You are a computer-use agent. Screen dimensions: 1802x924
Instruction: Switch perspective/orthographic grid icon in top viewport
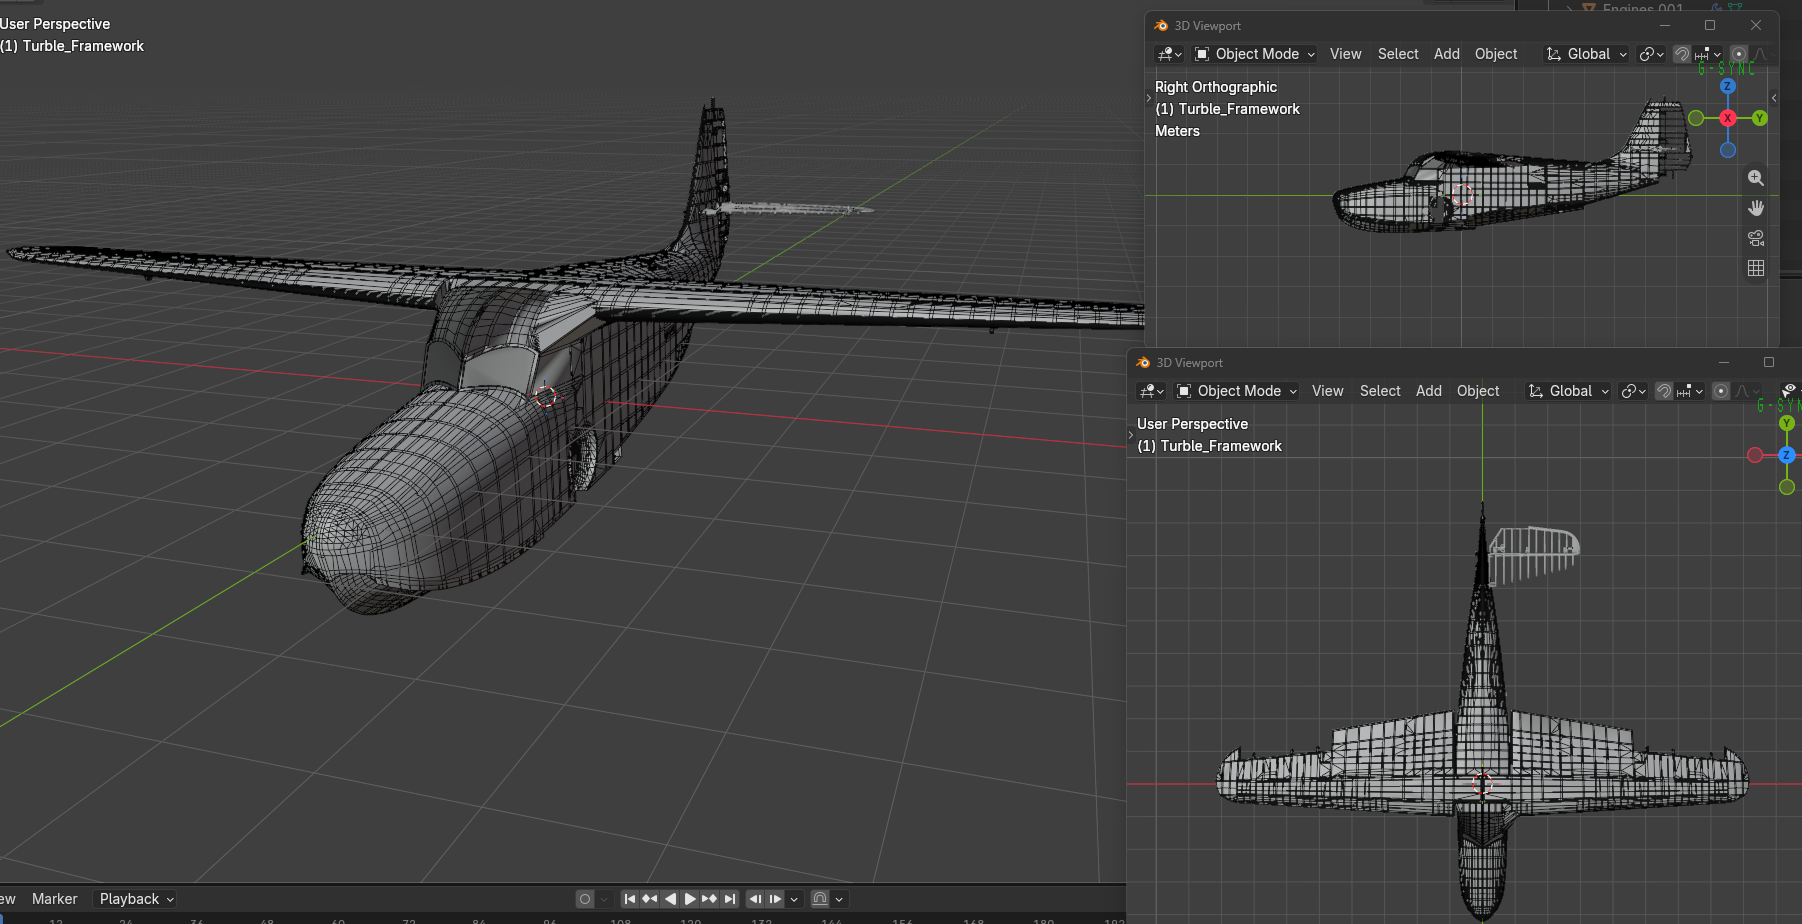(x=1755, y=268)
